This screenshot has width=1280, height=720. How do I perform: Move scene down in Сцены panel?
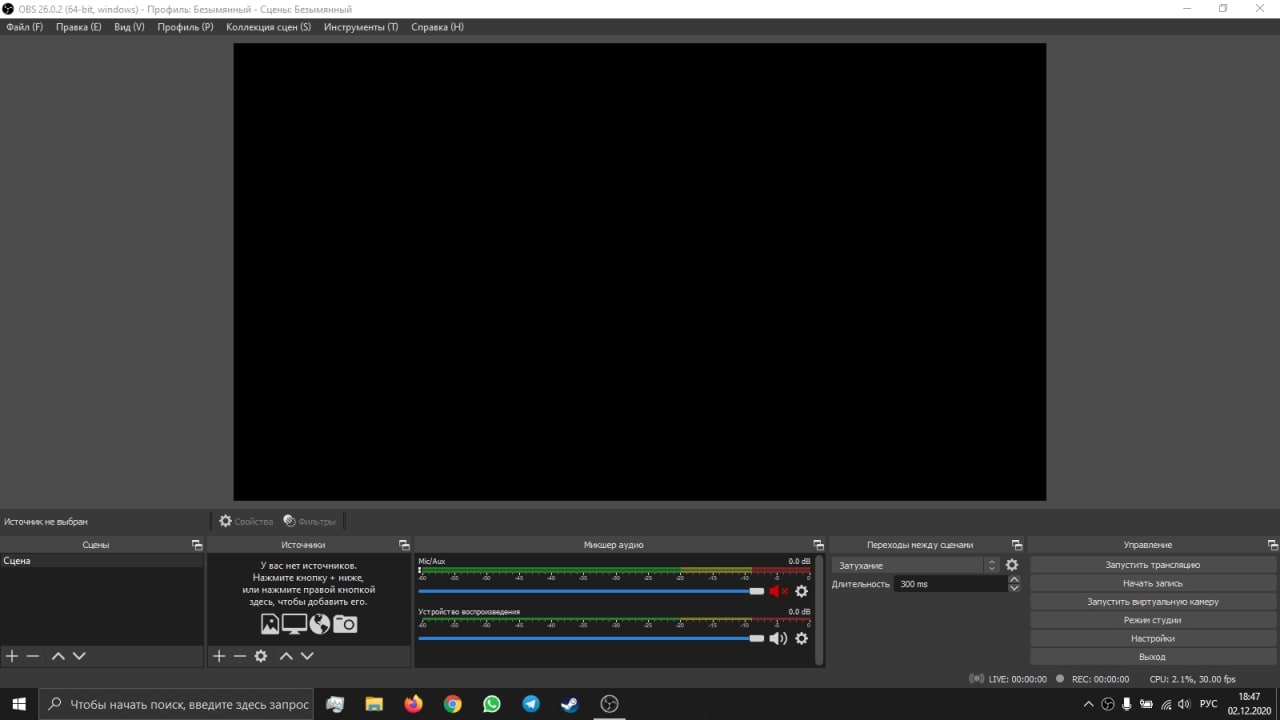[x=79, y=656]
